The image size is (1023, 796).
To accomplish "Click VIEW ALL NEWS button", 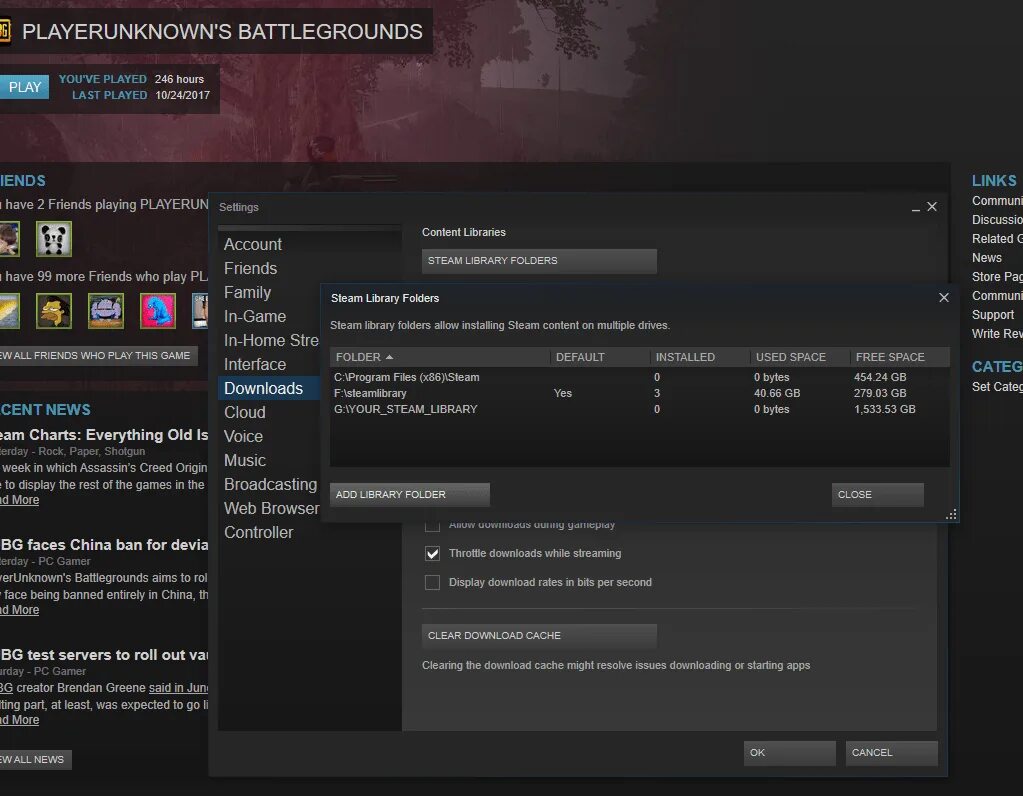I will 35,759.
